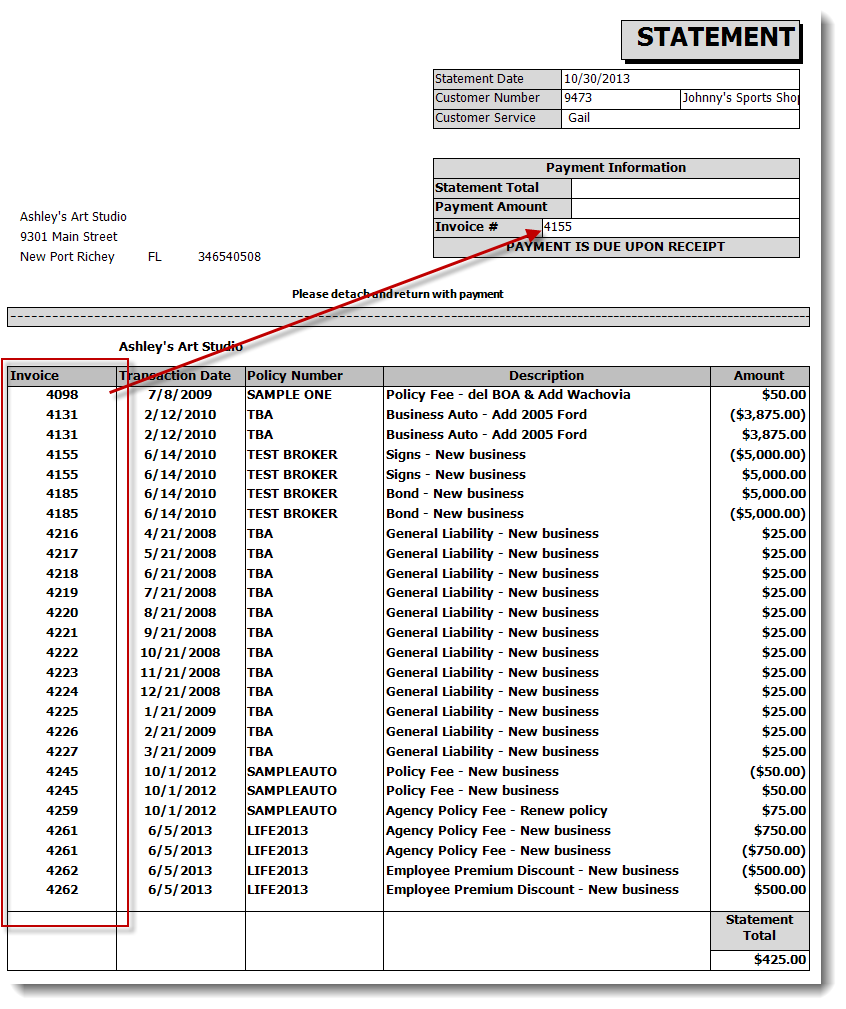Click the ($50.00) credit amount
846x1009 pixels.
coord(778,772)
